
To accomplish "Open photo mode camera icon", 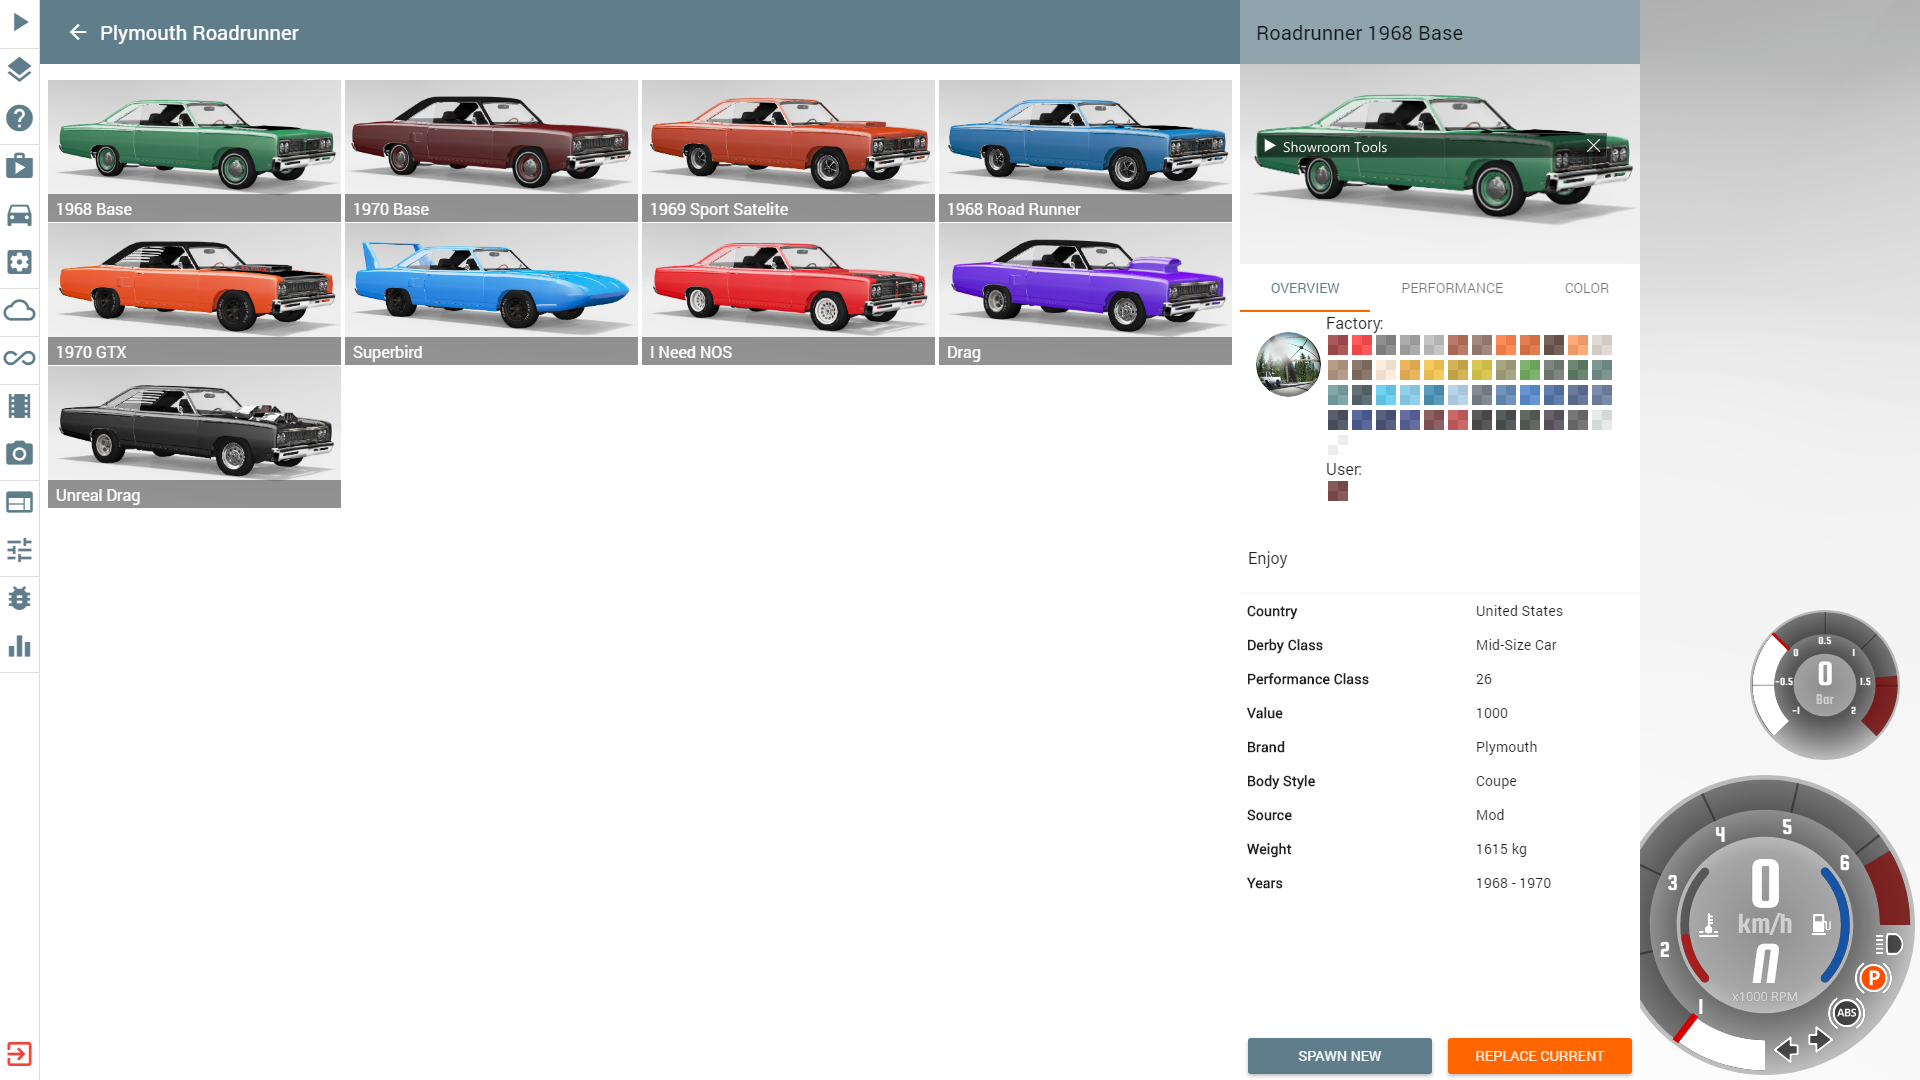I will click(19, 454).
